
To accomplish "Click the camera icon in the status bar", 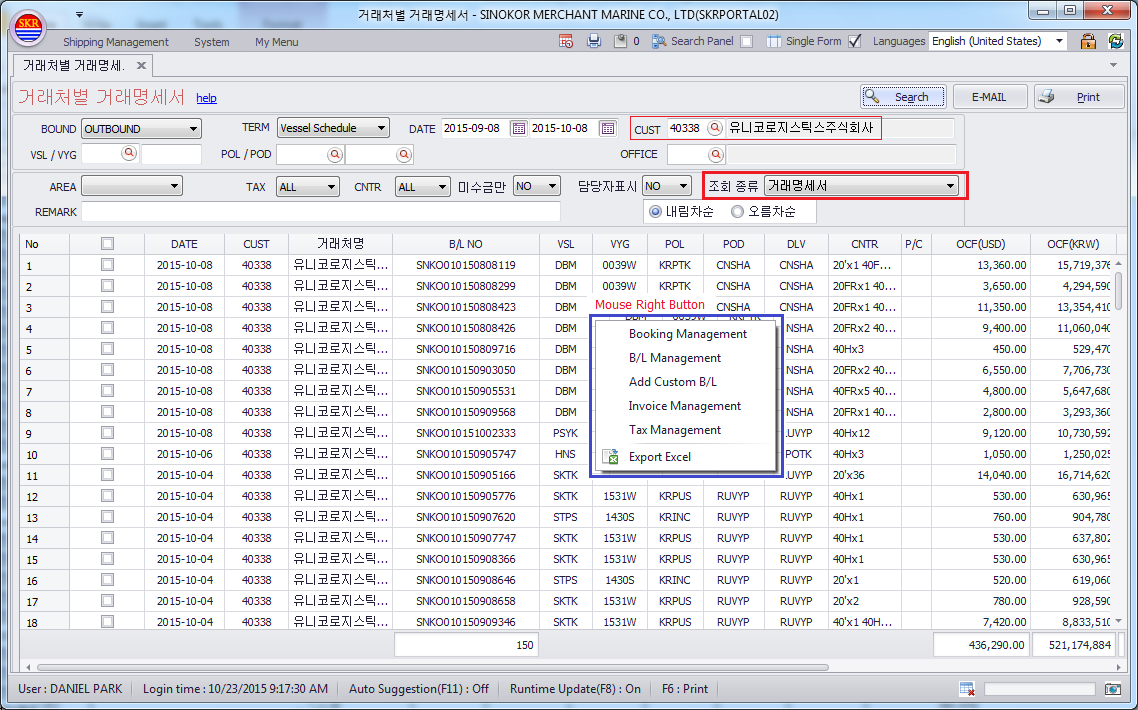I will (x=1113, y=689).
